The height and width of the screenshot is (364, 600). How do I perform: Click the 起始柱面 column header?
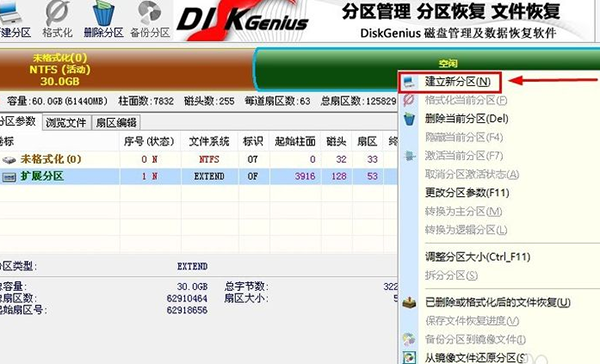(x=295, y=142)
